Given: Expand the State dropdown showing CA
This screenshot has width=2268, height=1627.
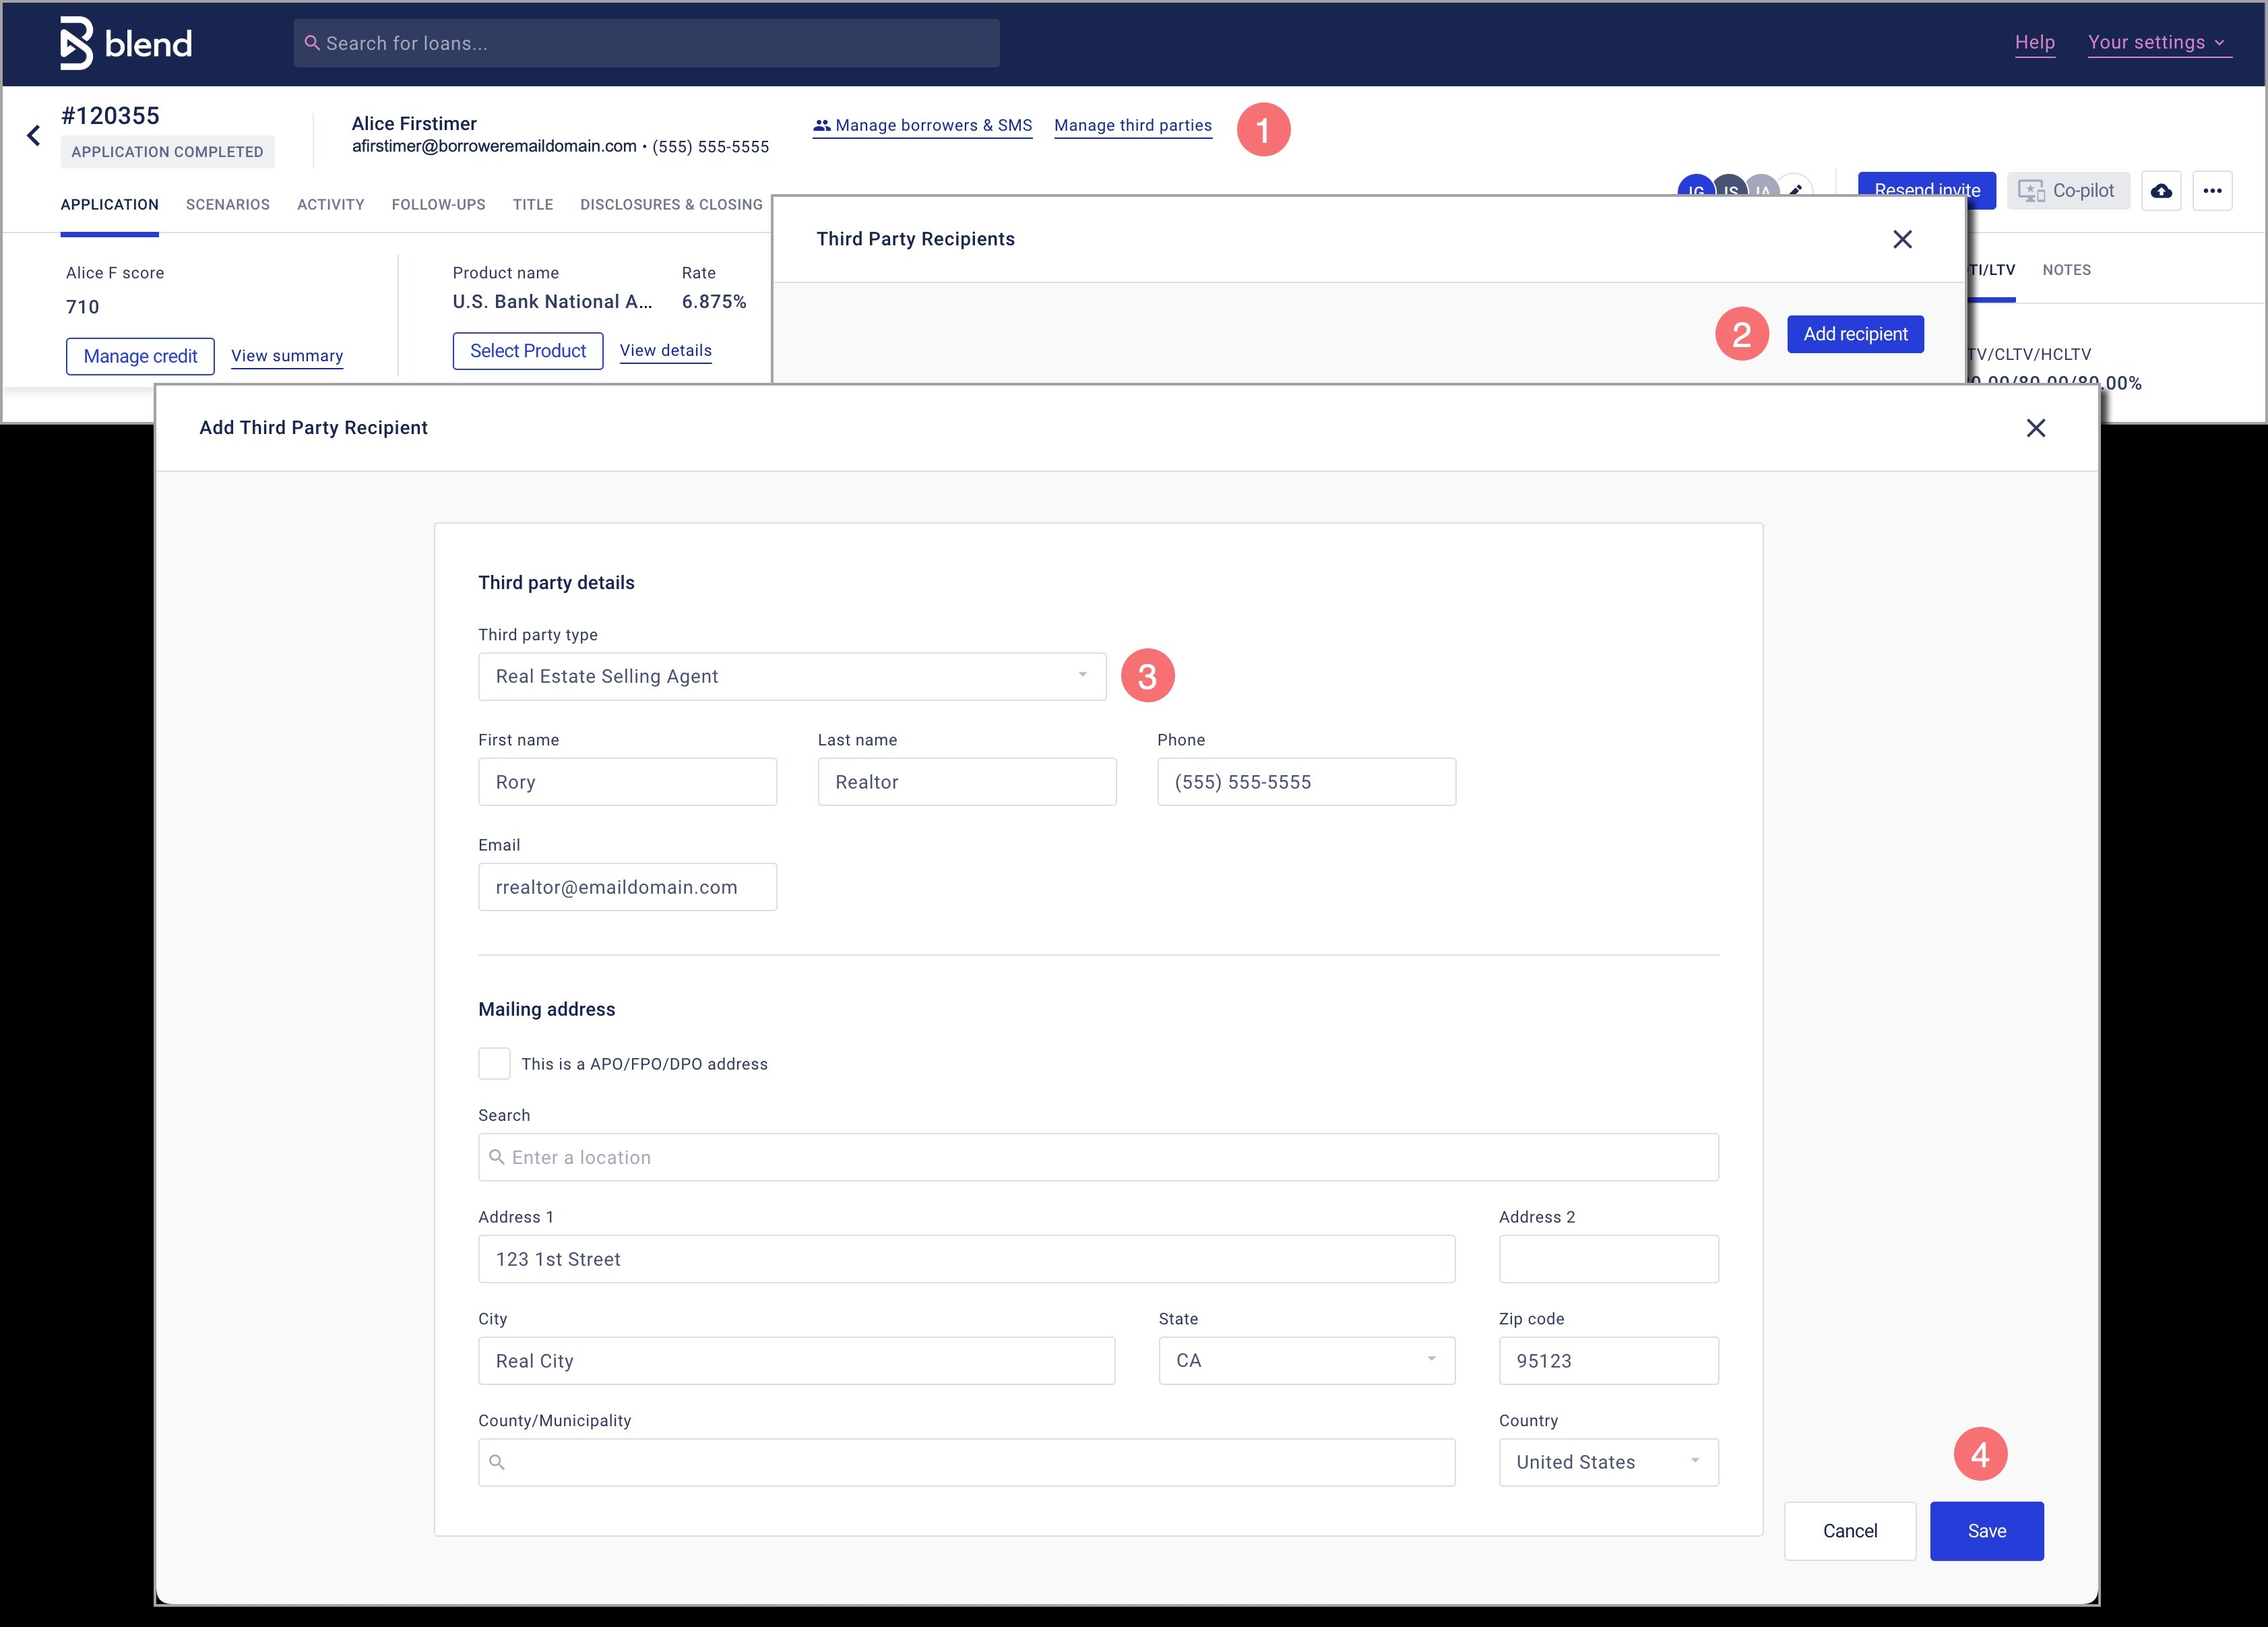Looking at the screenshot, I should [1305, 1360].
